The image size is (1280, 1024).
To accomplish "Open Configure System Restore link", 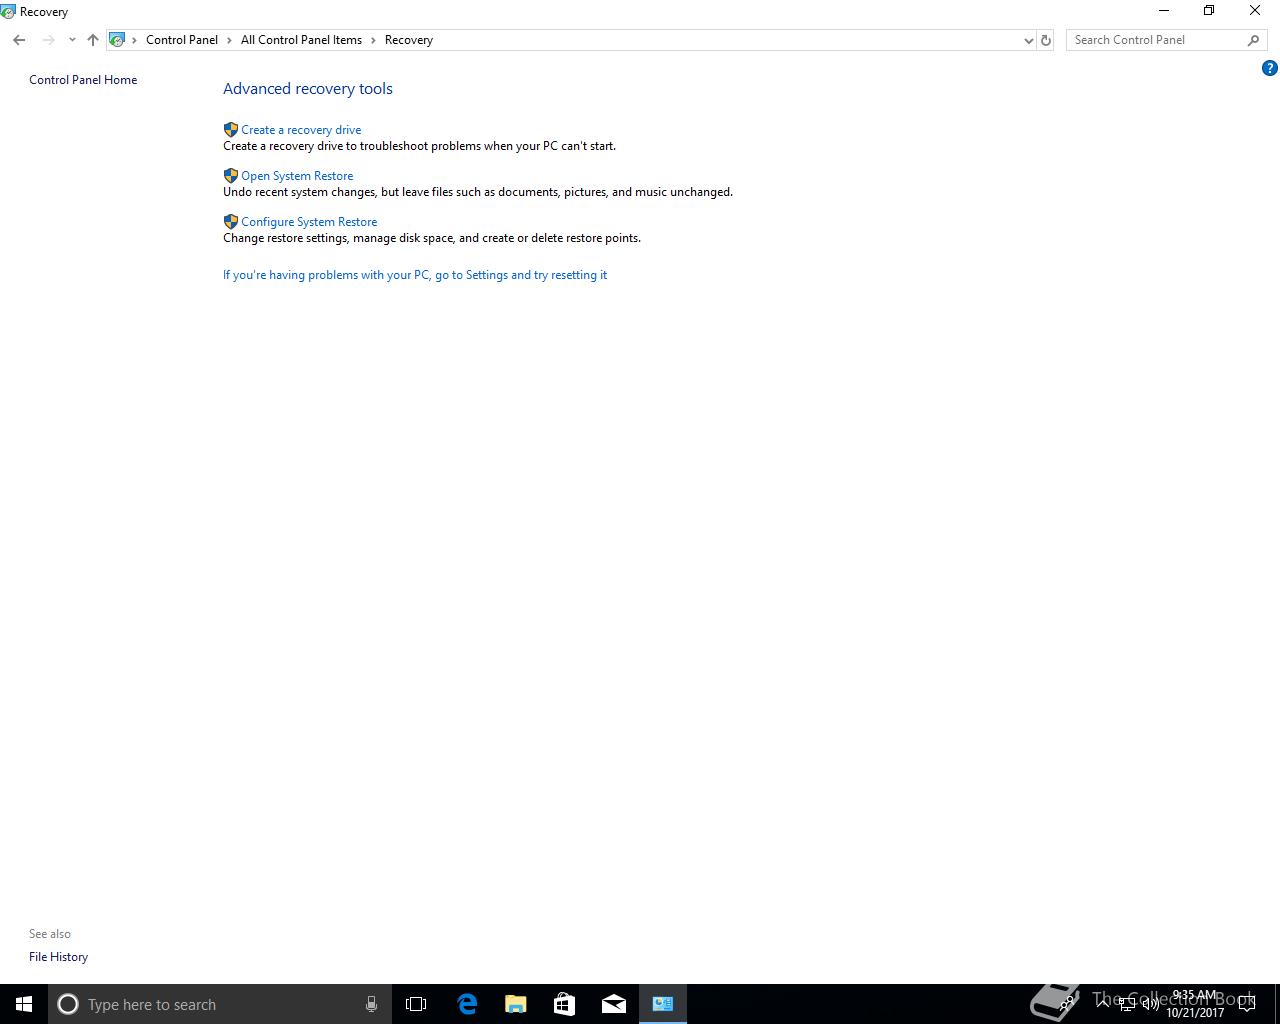I will (x=309, y=222).
